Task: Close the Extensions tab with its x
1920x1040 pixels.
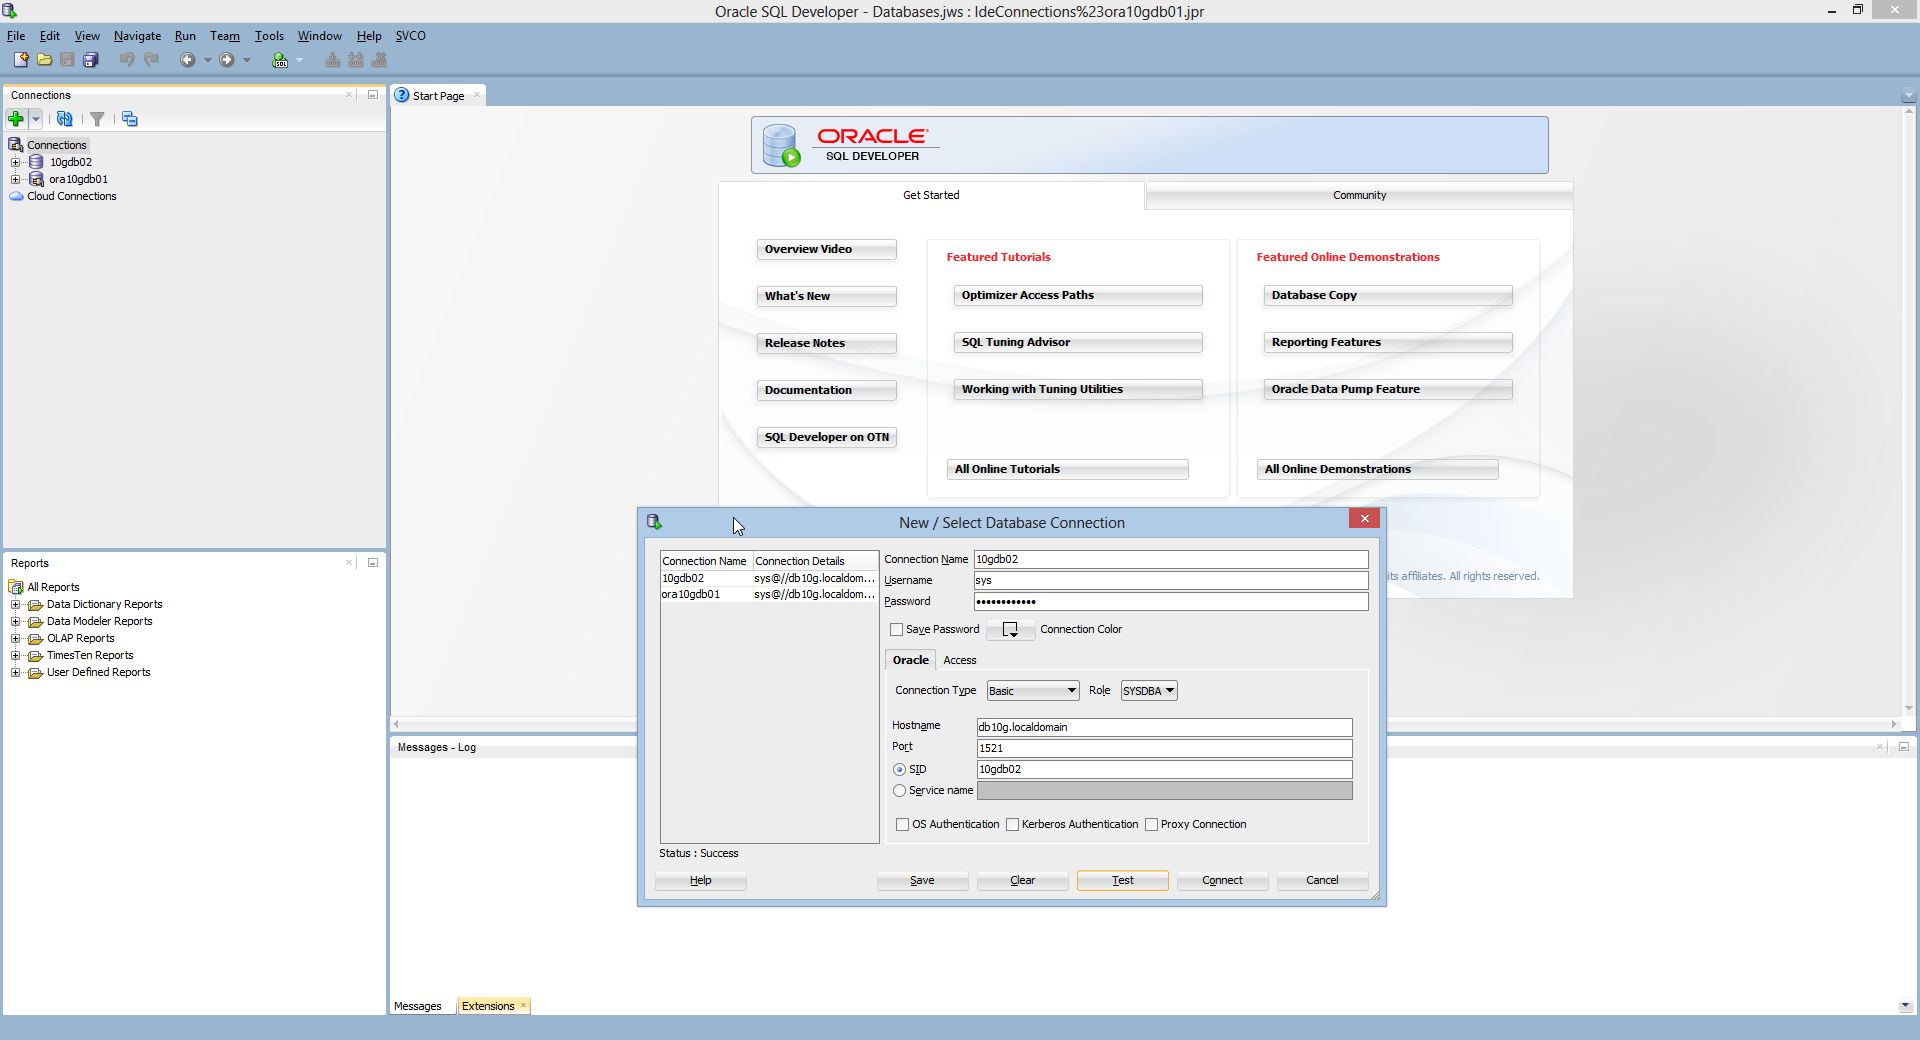Action: coord(523,1006)
